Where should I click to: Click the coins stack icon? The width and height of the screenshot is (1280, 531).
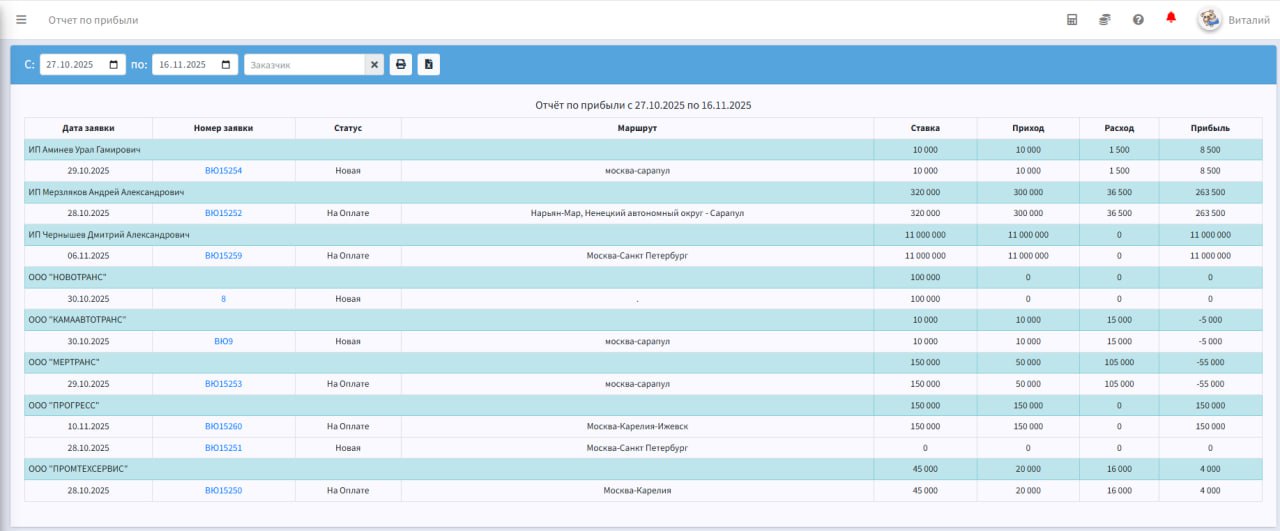[1105, 19]
